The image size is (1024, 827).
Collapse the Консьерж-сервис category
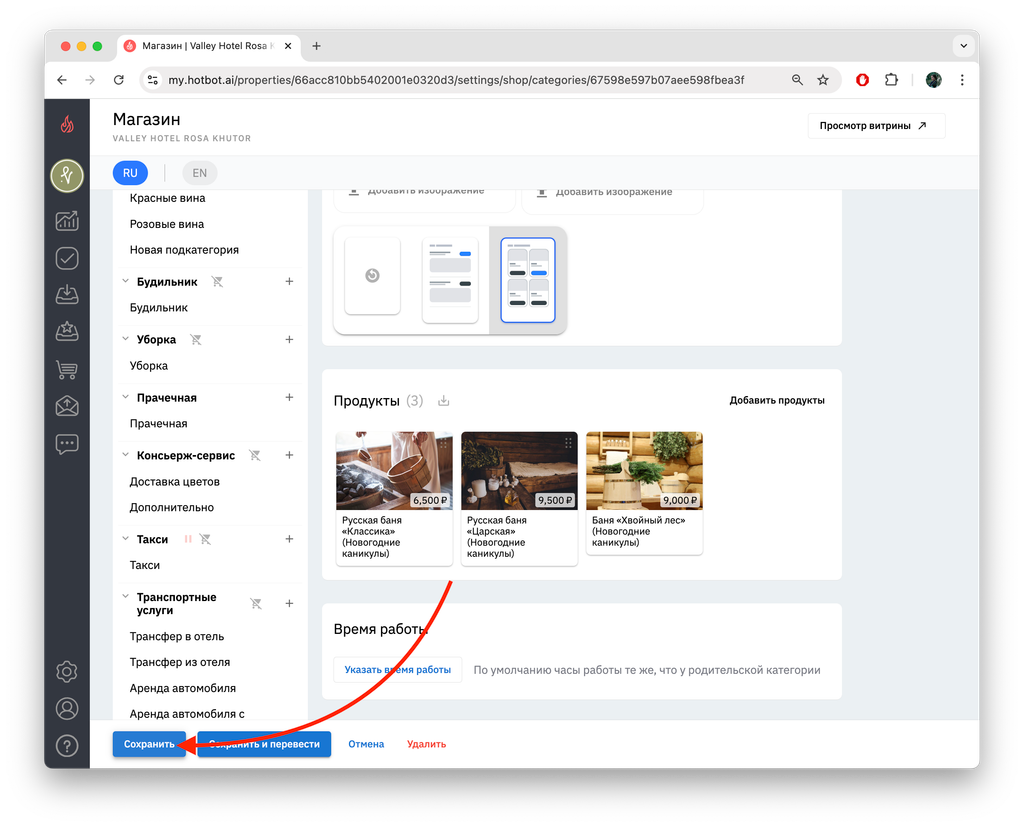125,455
